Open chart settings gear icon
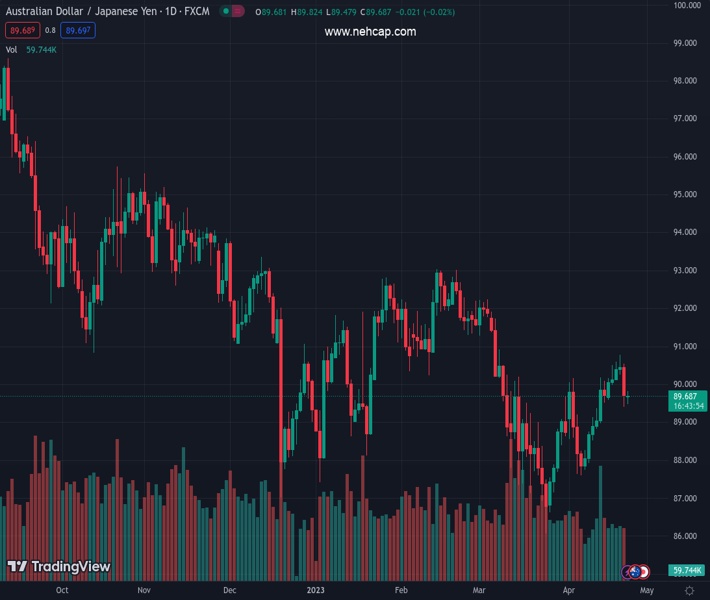This screenshot has height=600, width=710. (689, 591)
